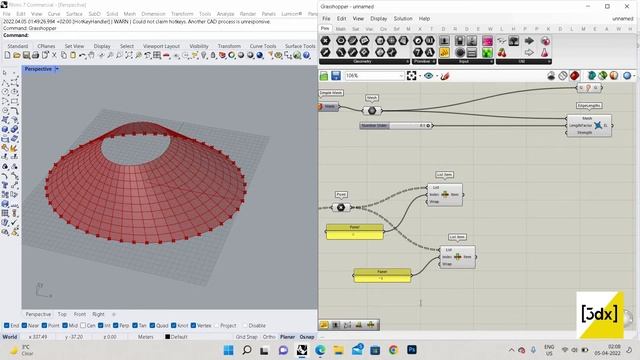Click the Zoom Extents icon in Rhino toolbar
This screenshot has width=640, height=360.
[129, 55]
